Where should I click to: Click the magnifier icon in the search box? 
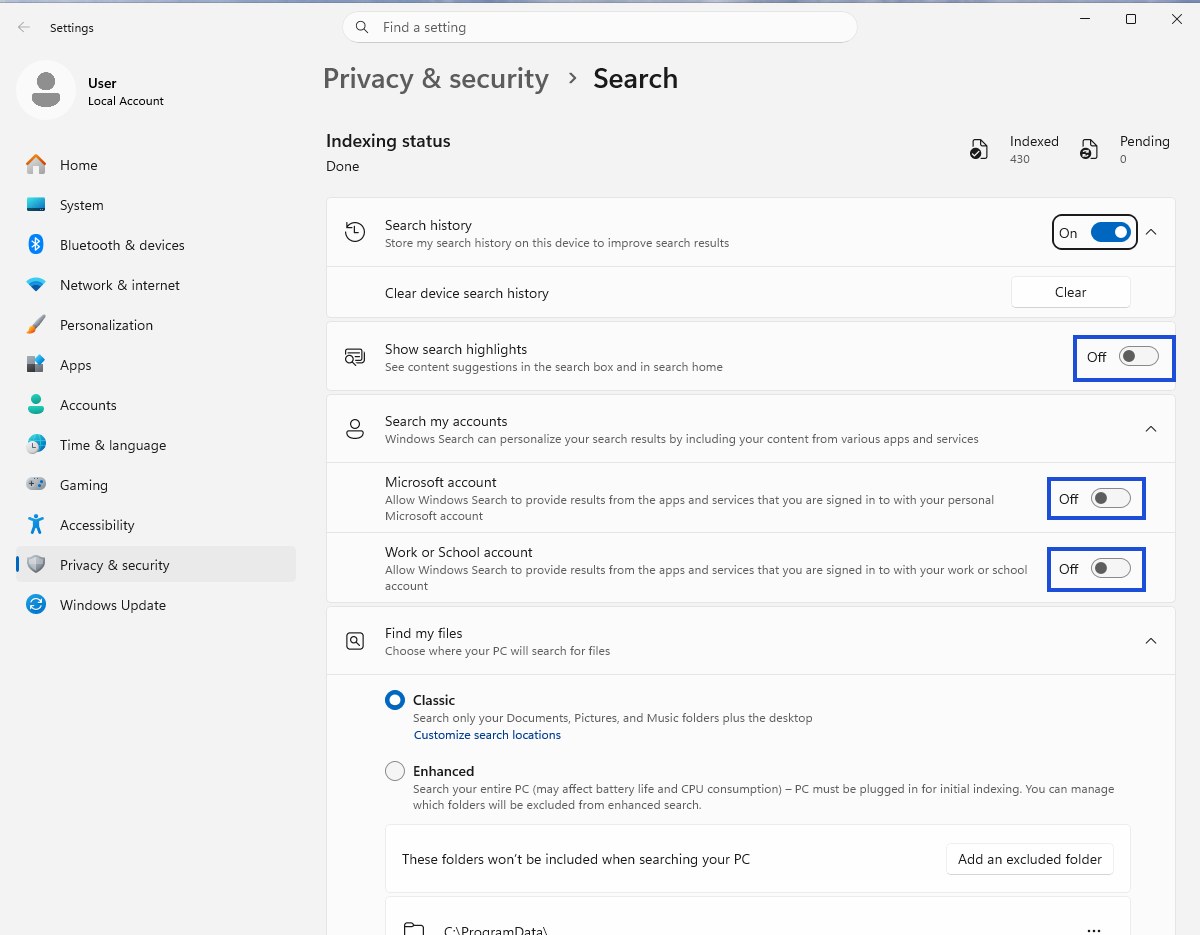(x=362, y=28)
